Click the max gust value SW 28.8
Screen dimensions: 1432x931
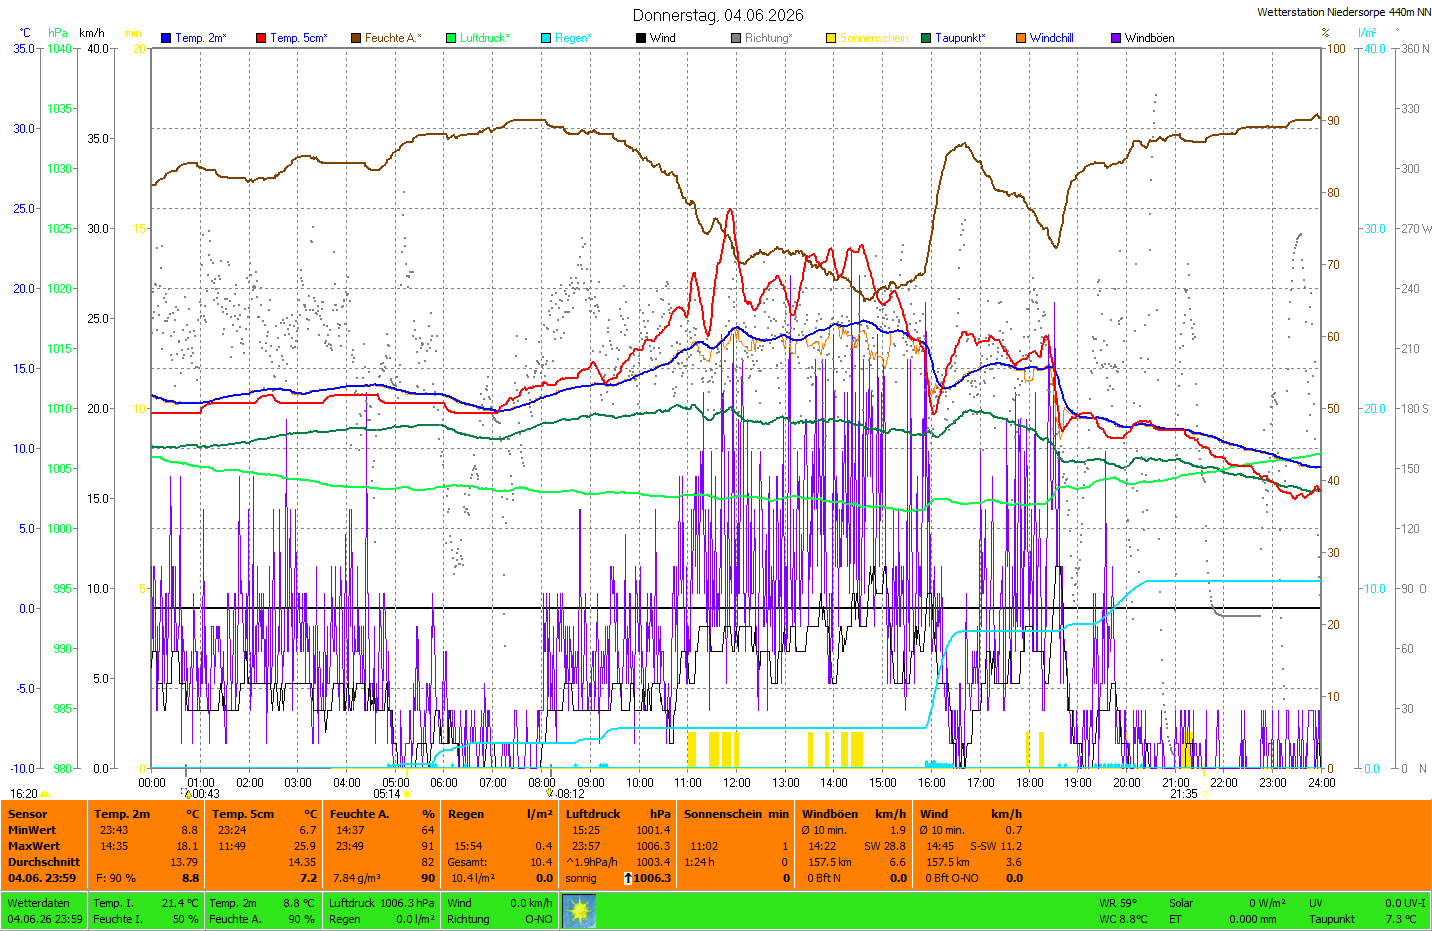point(885,846)
